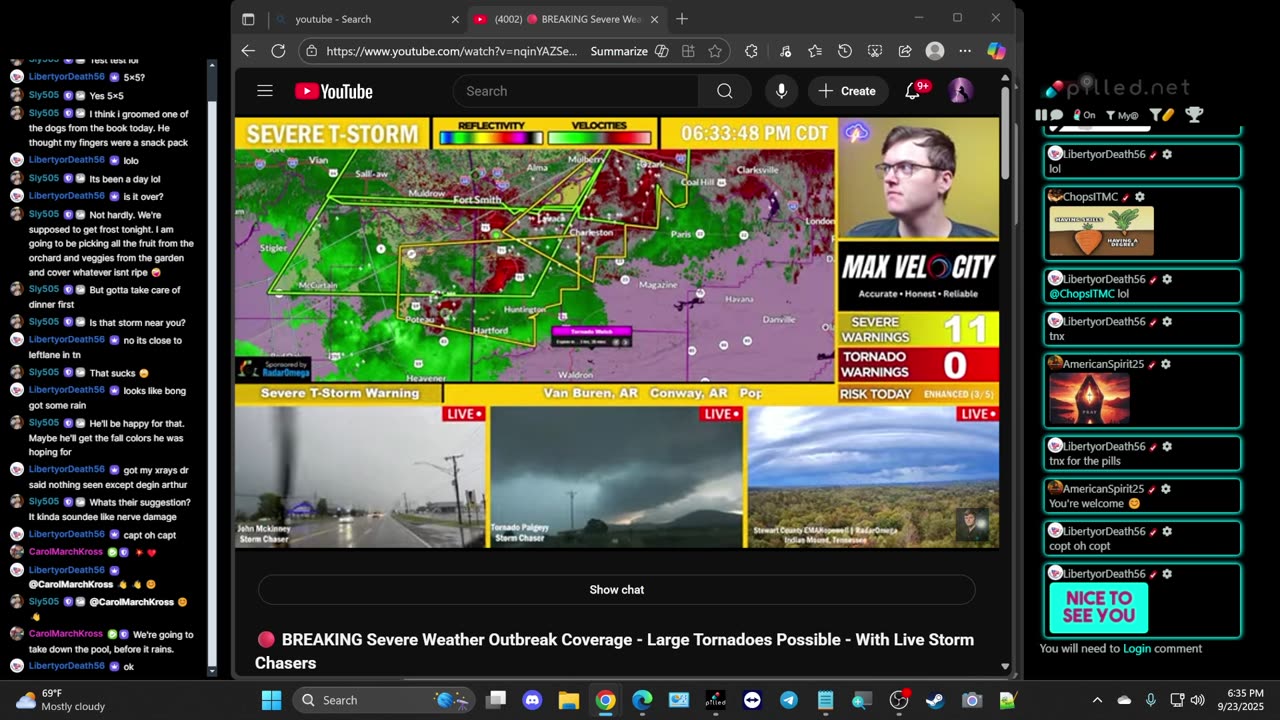Show hidden system tray icons chevron
1280x720 pixels.
1097,700
